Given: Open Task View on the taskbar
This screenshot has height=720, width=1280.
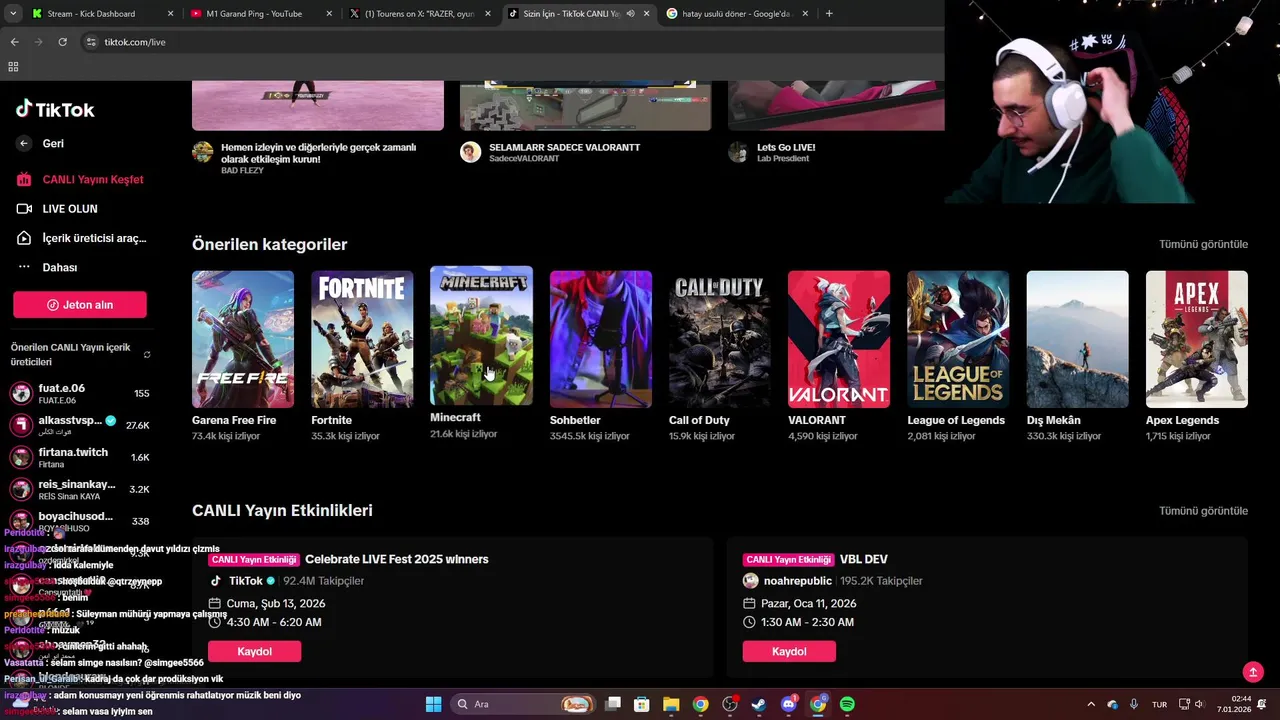Looking at the screenshot, I should [x=613, y=704].
